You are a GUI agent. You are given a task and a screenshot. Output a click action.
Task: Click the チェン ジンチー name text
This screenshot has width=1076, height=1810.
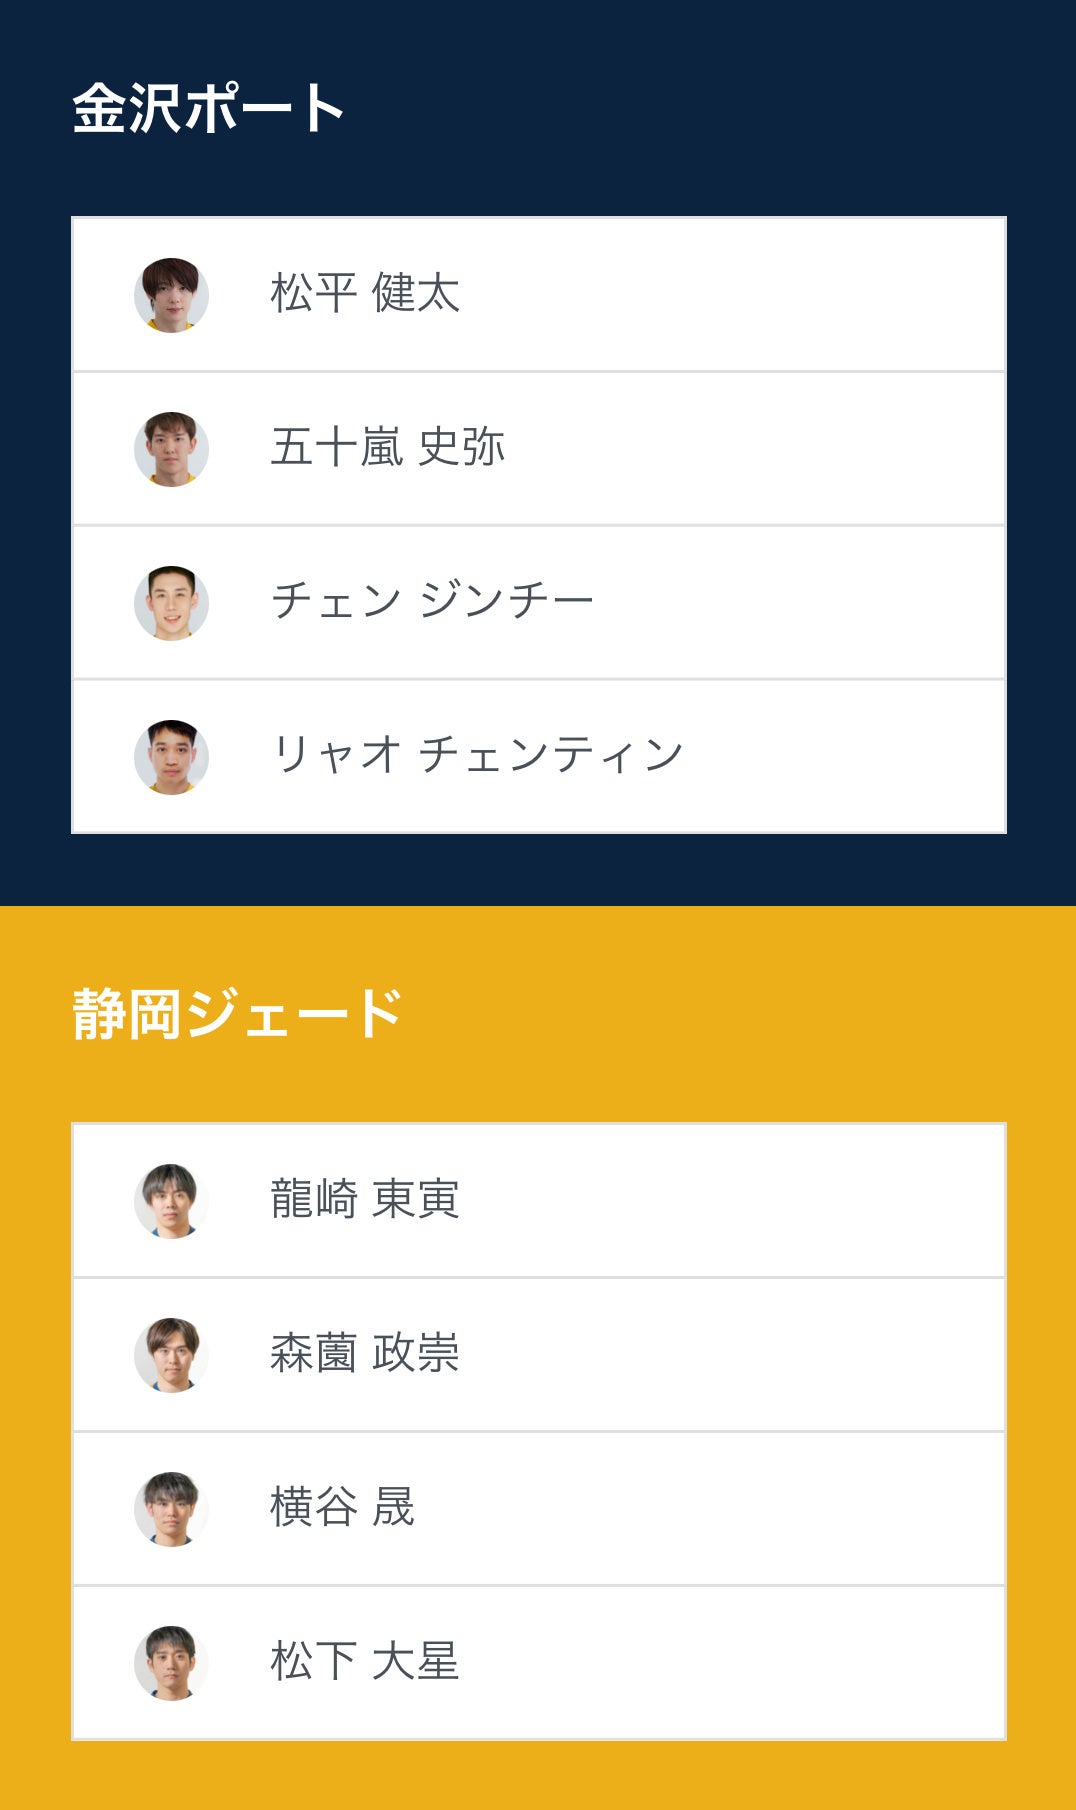coord(432,602)
